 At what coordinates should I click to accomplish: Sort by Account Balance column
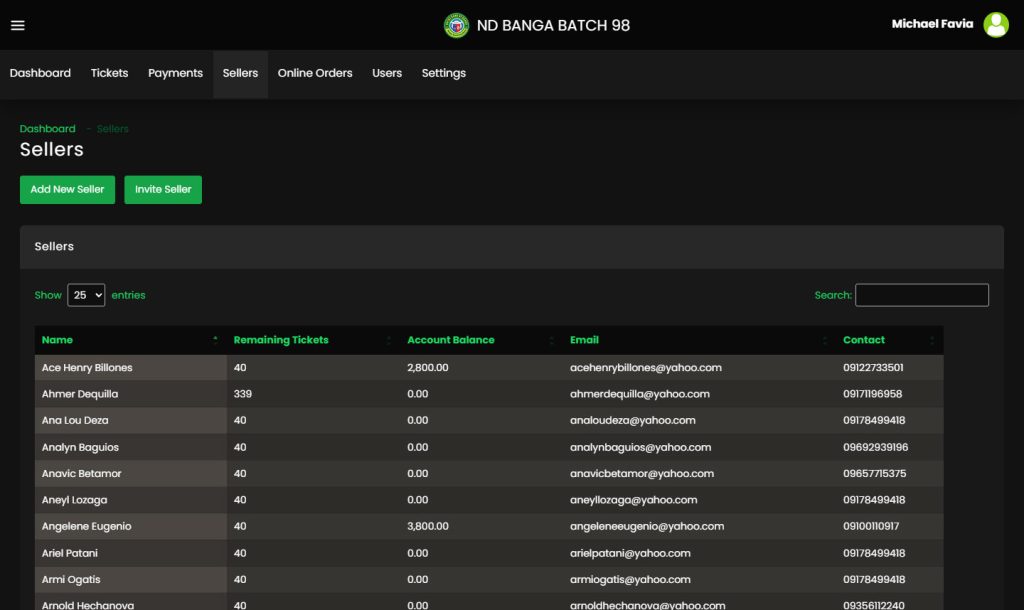click(x=450, y=340)
